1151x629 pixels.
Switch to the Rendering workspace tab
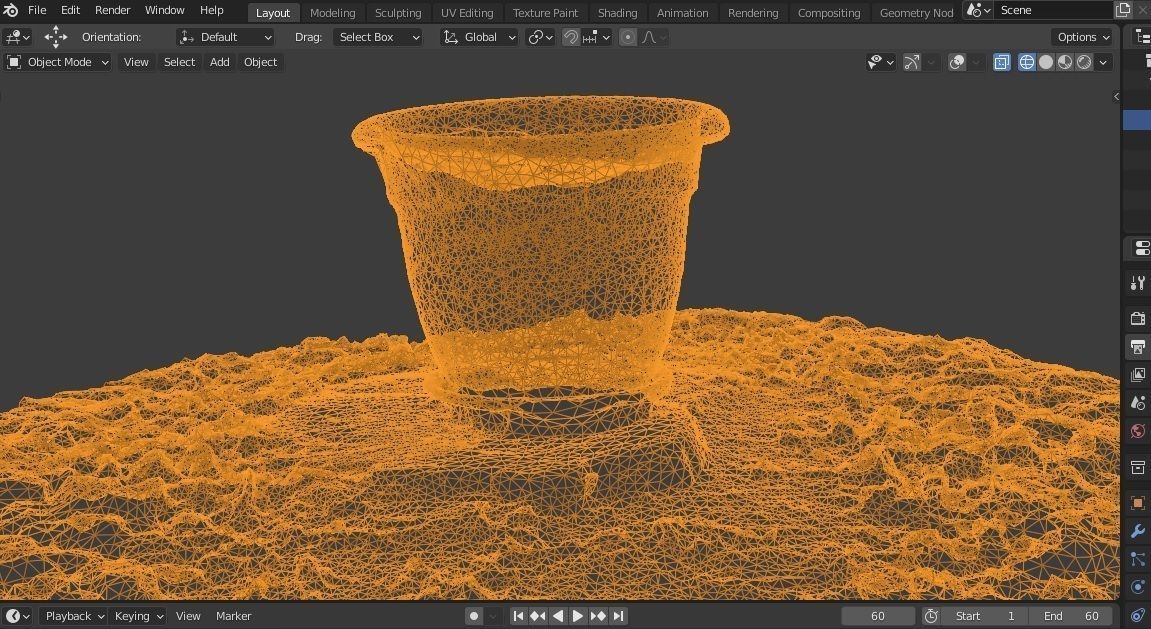coord(753,12)
